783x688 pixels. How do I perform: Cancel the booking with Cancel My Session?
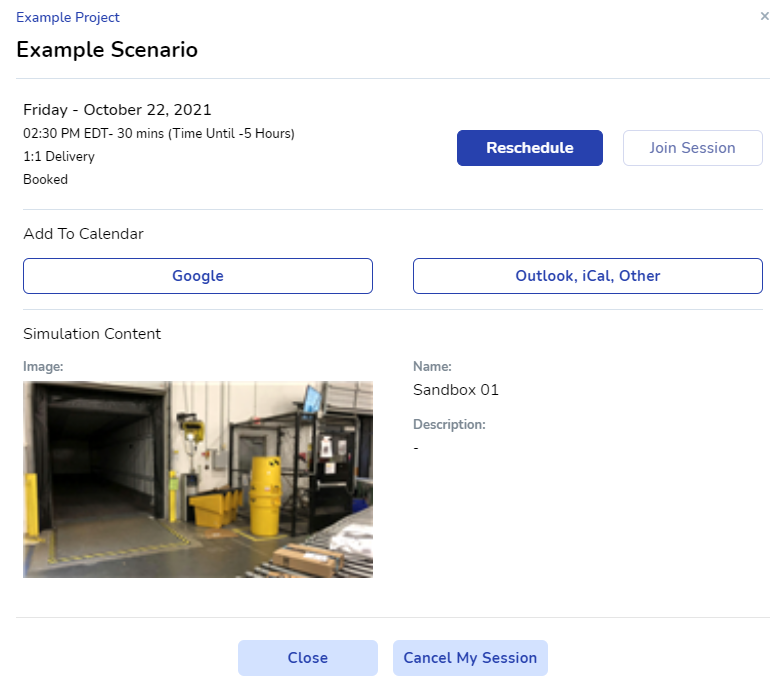pyautogui.click(x=470, y=658)
